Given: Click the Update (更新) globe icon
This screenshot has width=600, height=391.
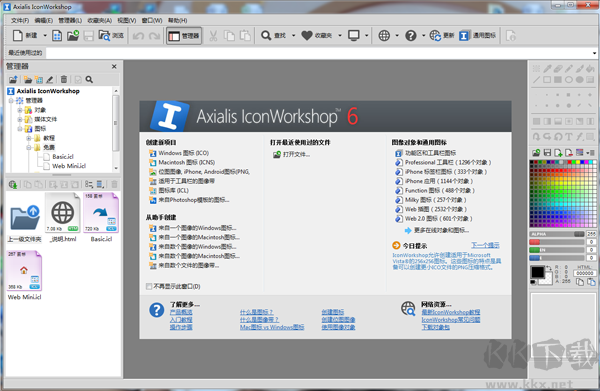Looking at the screenshot, I should pos(435,36).
